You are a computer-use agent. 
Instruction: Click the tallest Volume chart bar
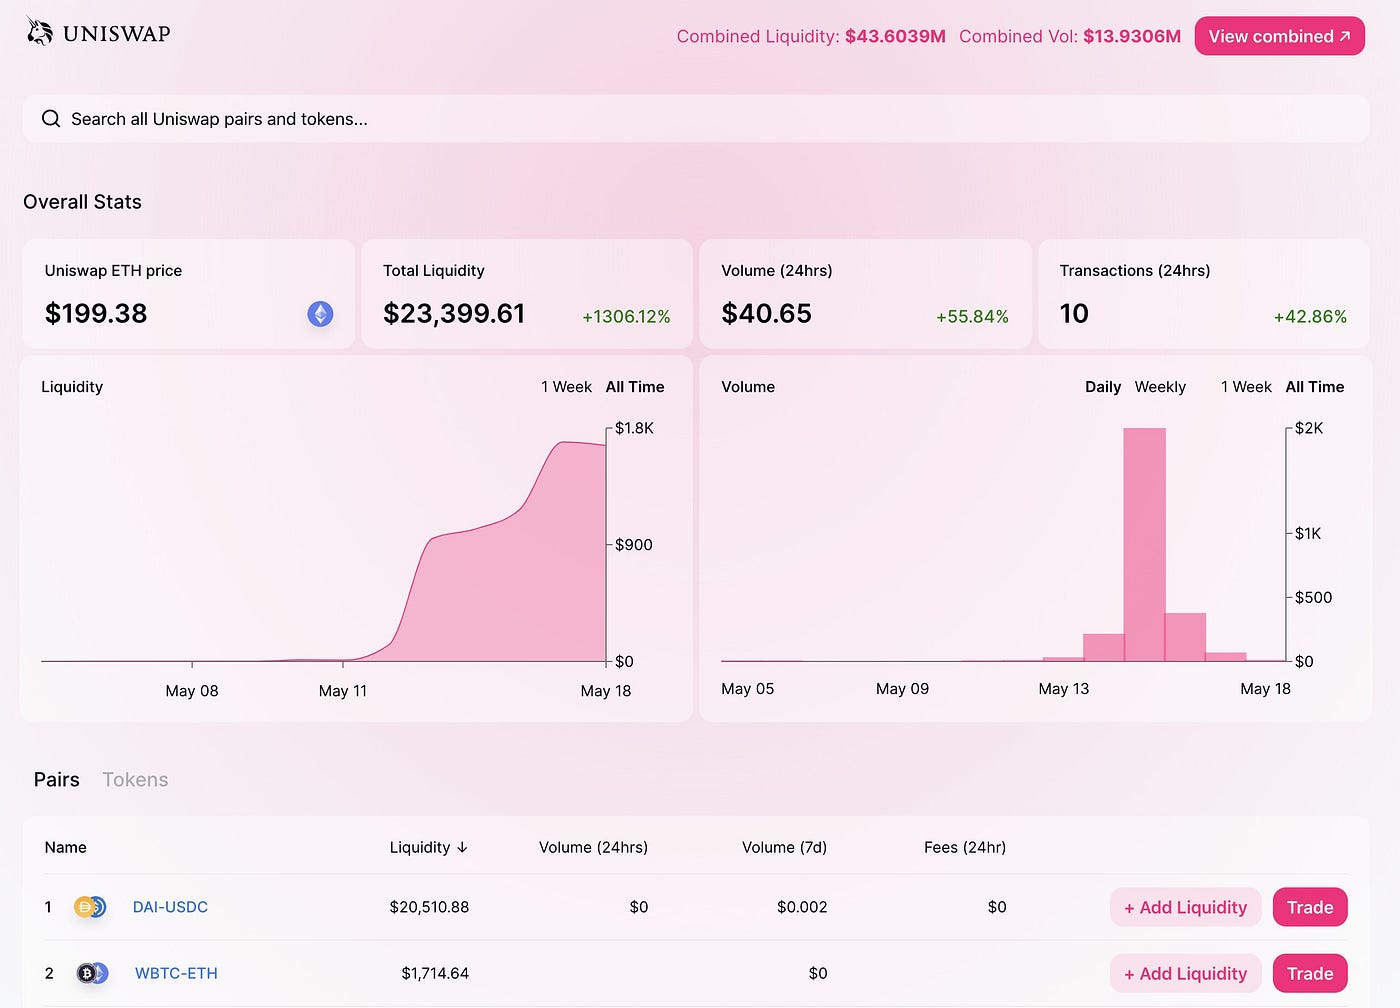point(1144,544)
